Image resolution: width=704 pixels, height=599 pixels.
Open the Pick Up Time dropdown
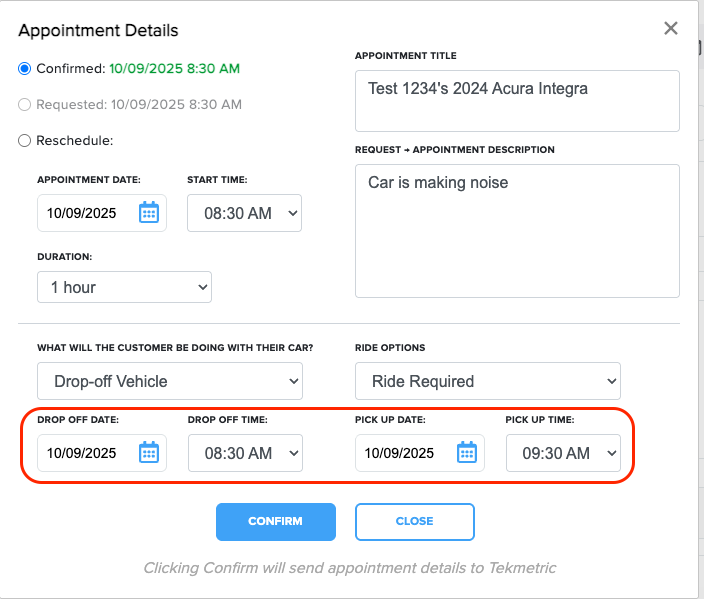point(563,453)
